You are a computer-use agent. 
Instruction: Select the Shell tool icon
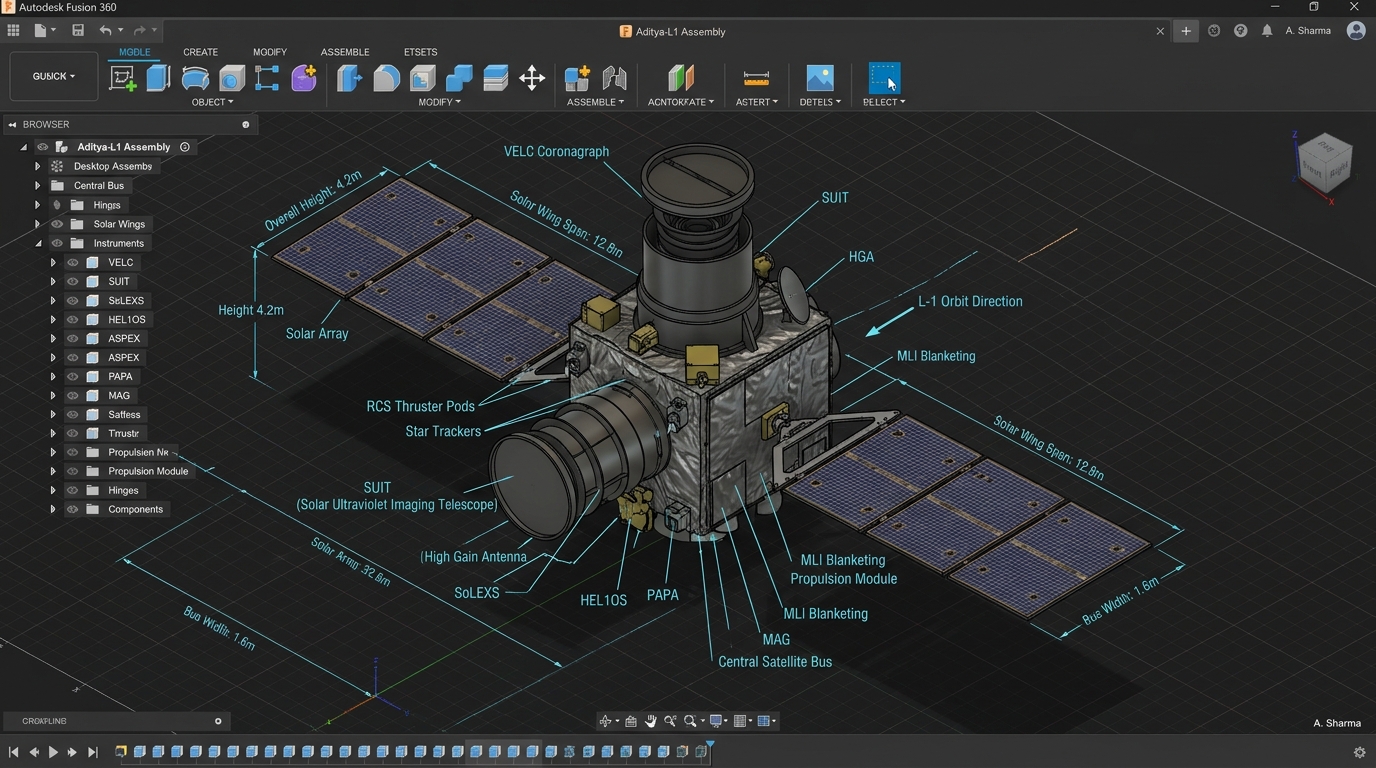[x=422, y=78]
